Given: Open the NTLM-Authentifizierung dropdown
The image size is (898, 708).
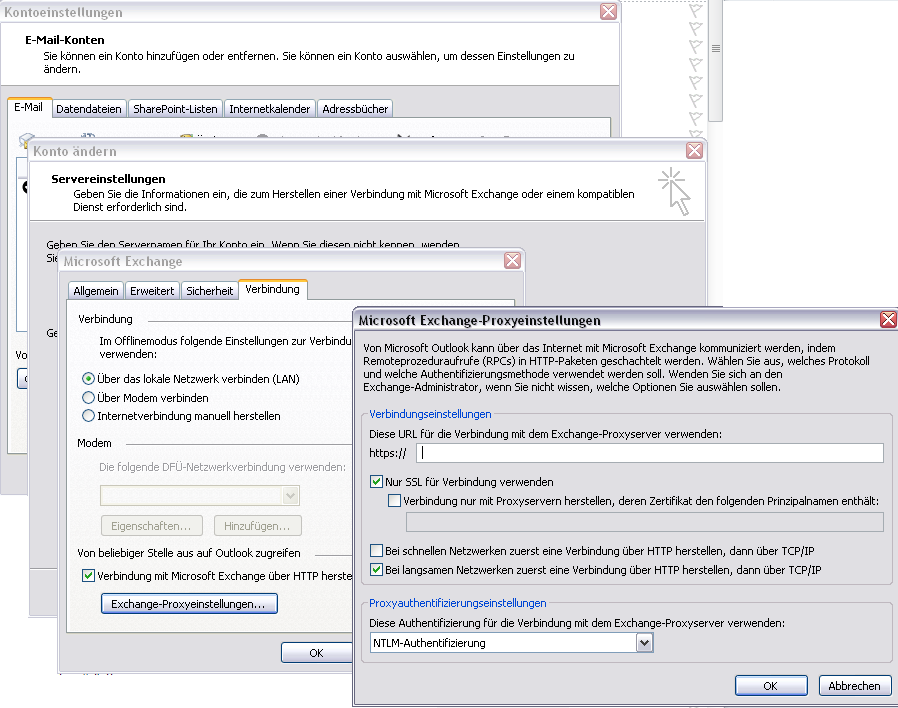Looking at the screenshot, I should pos(644,643).
